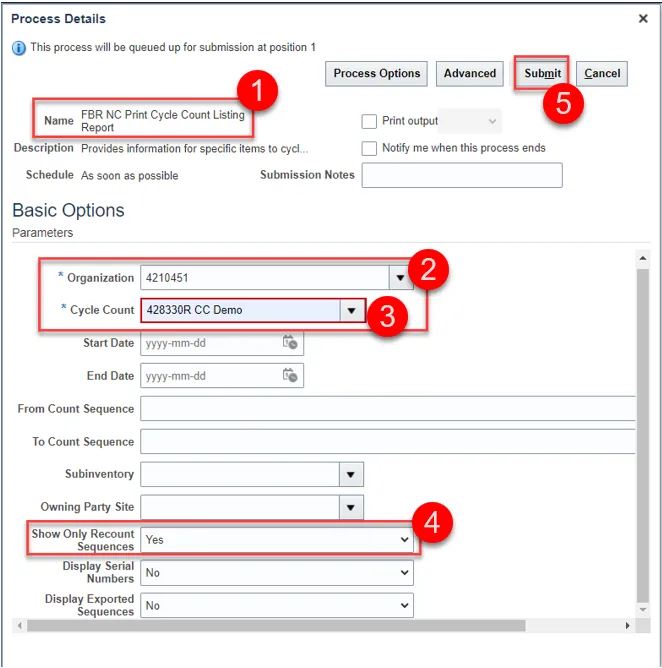Click the vertical scrollbar thumb
This screenshot has width=662, height=668.
tap(643, 435)
